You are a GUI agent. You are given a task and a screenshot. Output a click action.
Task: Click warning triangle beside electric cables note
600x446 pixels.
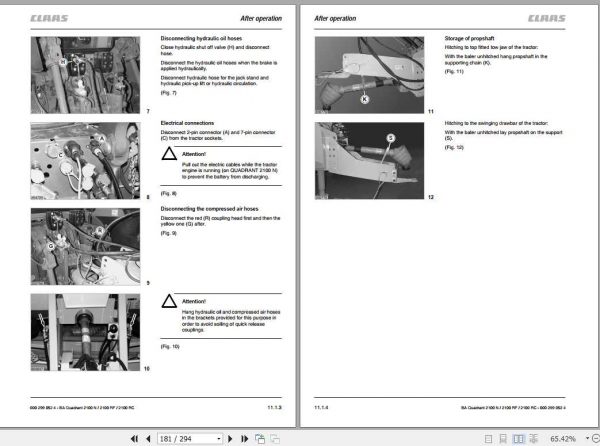[169, 154]
